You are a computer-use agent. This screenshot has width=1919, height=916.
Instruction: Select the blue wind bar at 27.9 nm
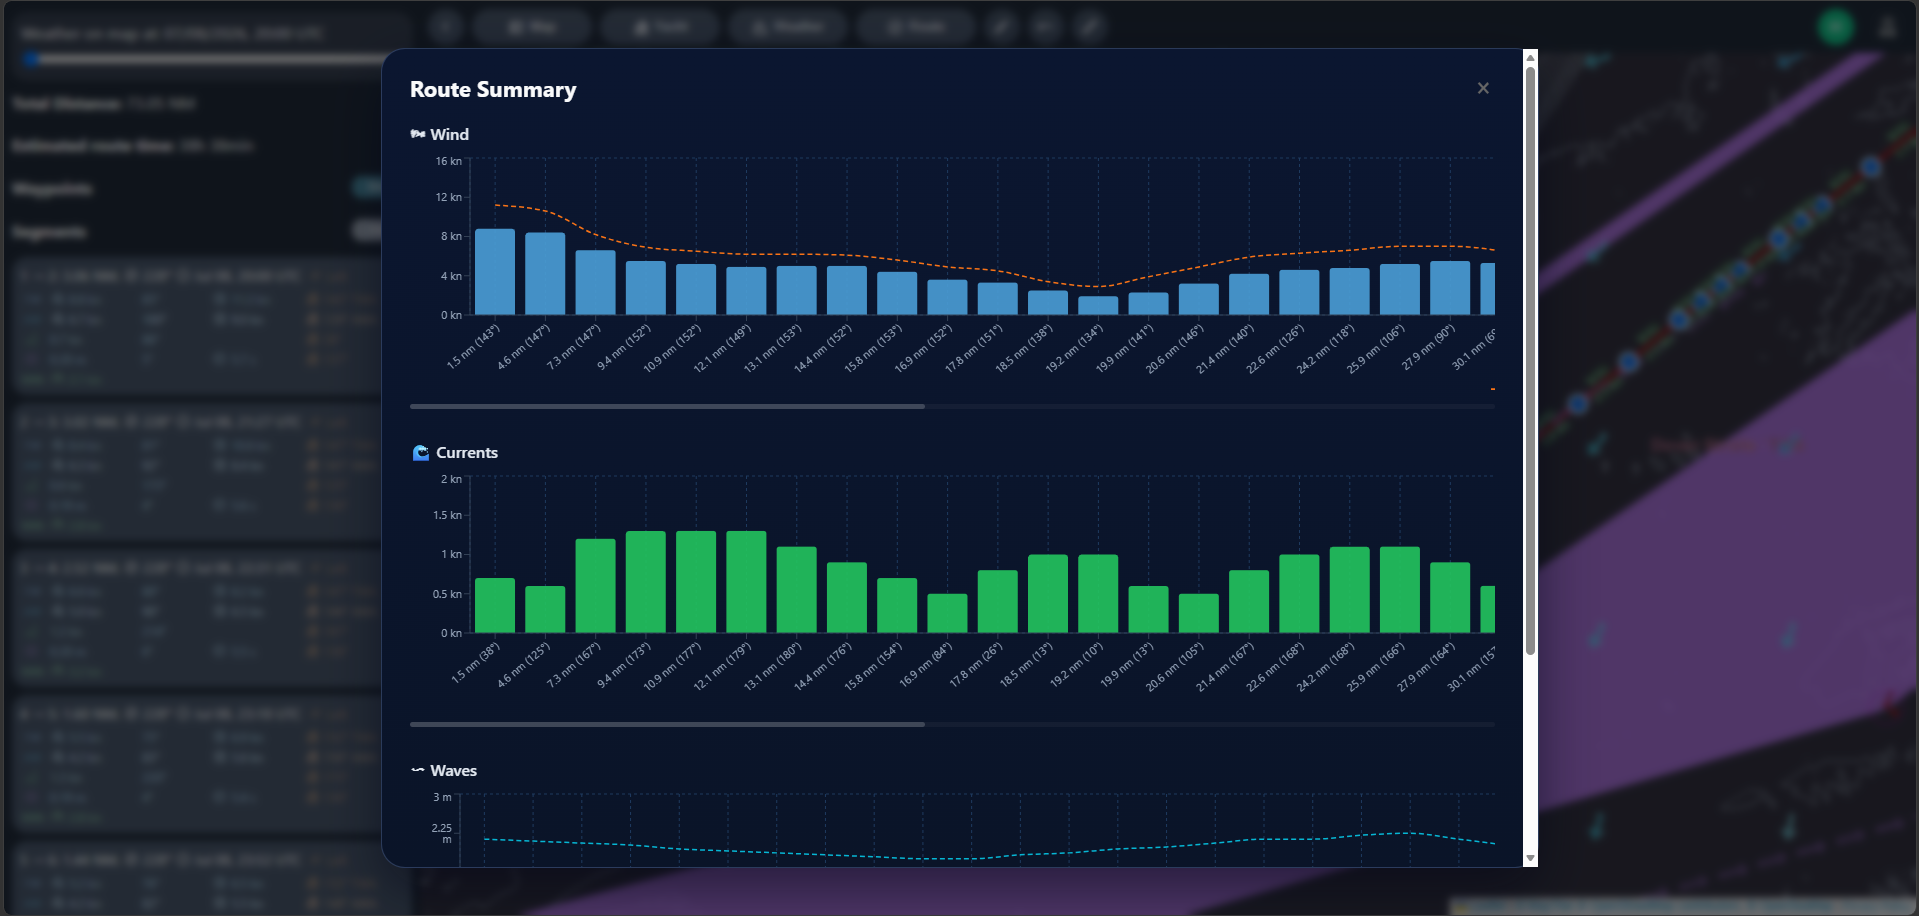pyautogui.click(x=1450, y=288)
